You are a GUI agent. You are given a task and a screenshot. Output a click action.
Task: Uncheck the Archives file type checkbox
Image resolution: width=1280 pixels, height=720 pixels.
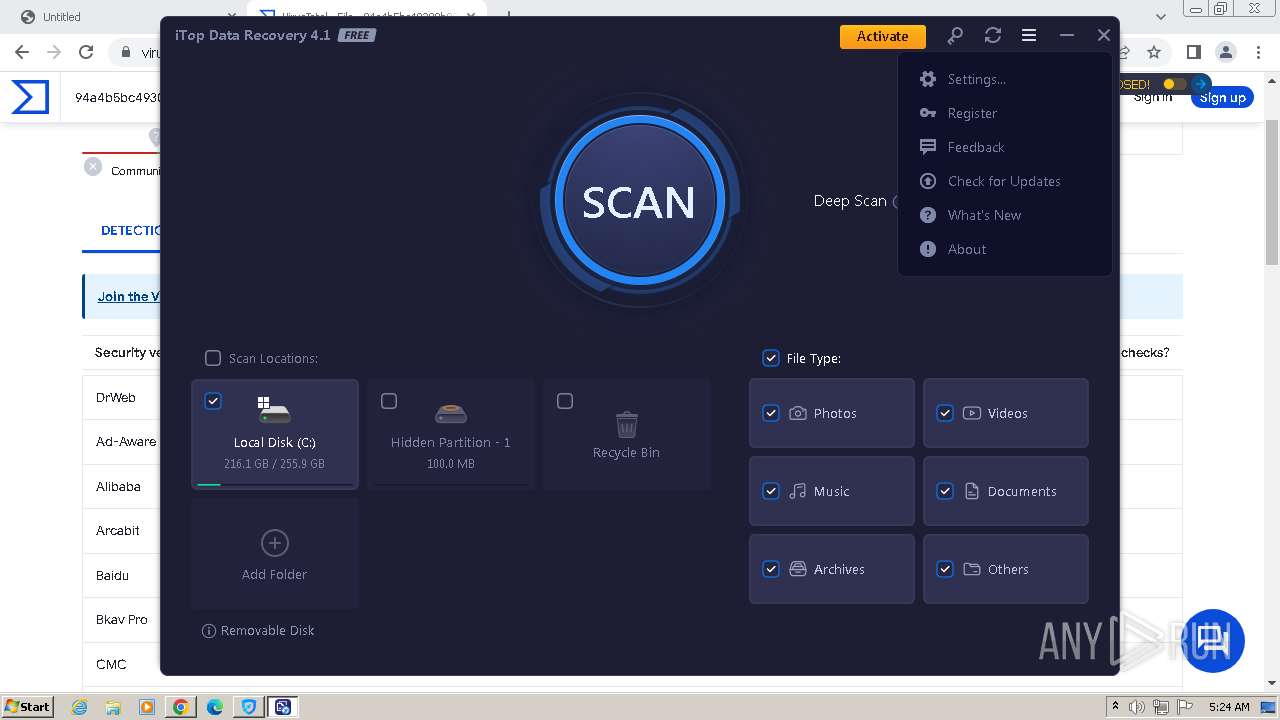pos(771,569)
